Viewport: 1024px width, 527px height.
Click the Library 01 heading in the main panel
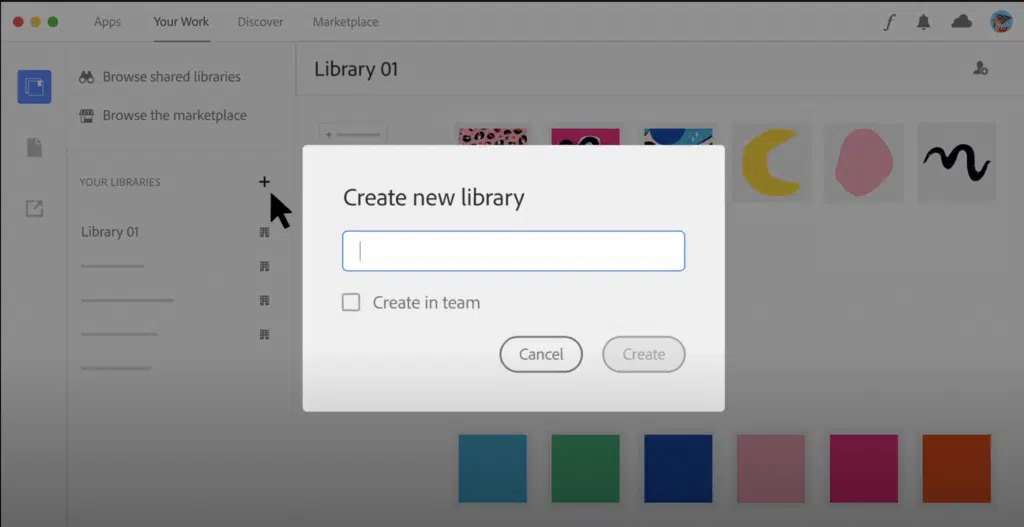pyautogui.click(x=356, y=69)
